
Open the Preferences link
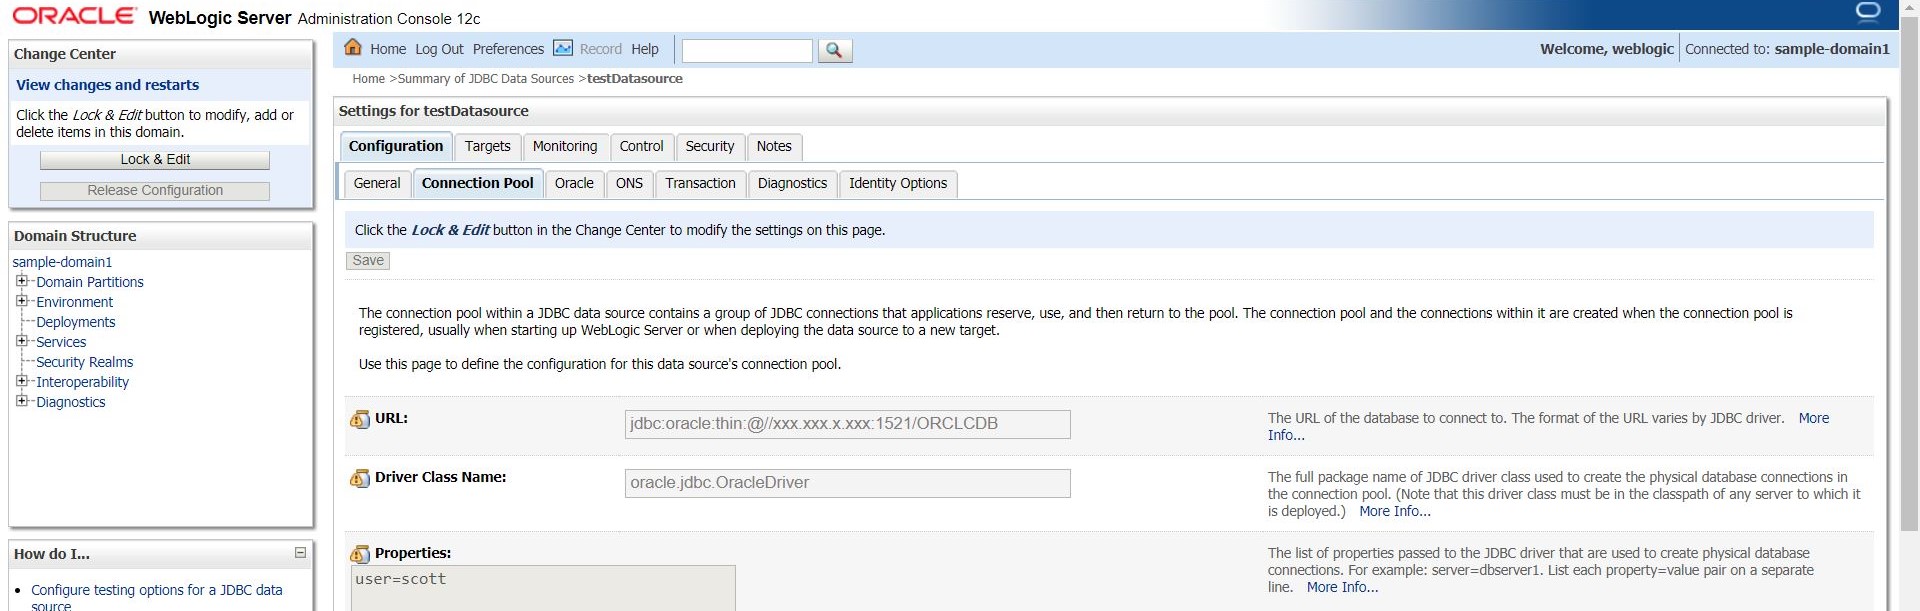pyautogui.click(x=508, y=49)
